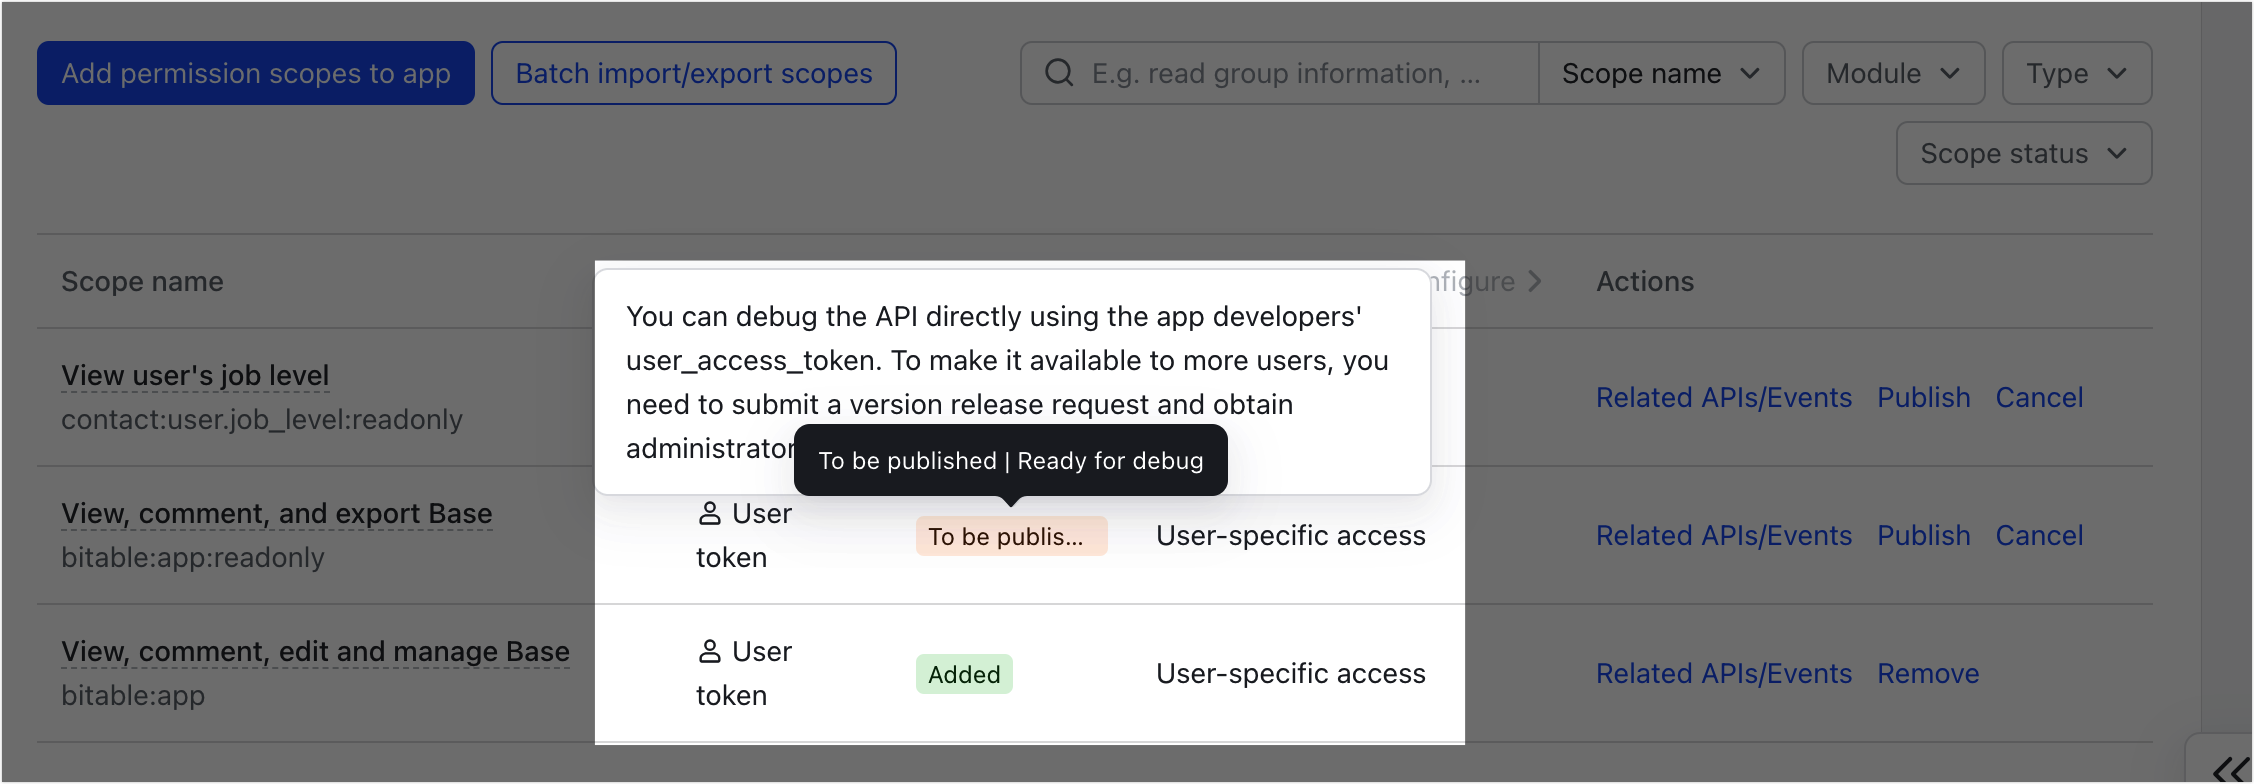Click user icon beside bitable:app:readonly token
The height and width of the screenshot is (784, 2254).
tap(709, 514)
